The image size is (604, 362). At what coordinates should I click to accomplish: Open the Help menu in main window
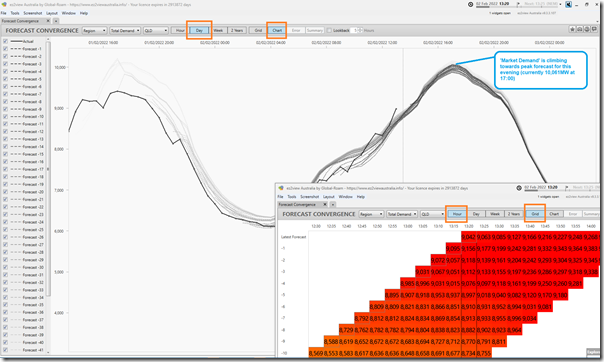coord(84,13)
